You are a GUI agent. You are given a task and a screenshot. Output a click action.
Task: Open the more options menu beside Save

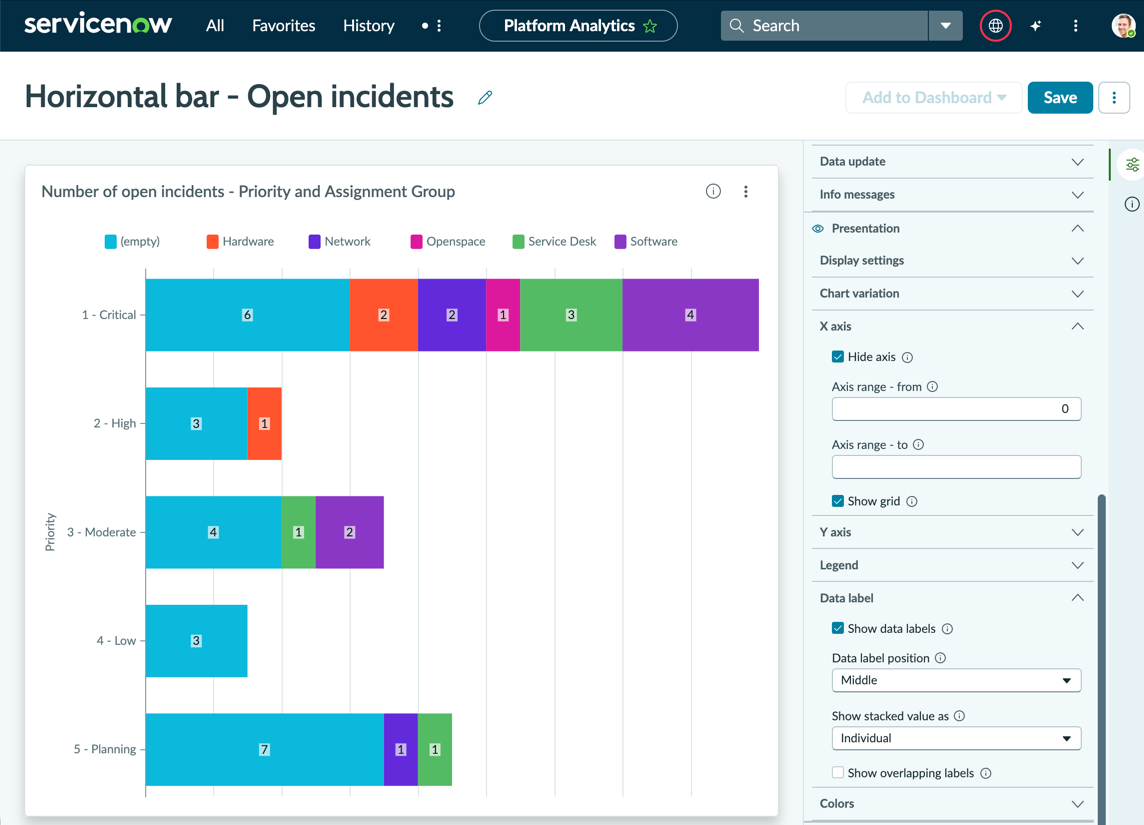(x=1114, y=97)
